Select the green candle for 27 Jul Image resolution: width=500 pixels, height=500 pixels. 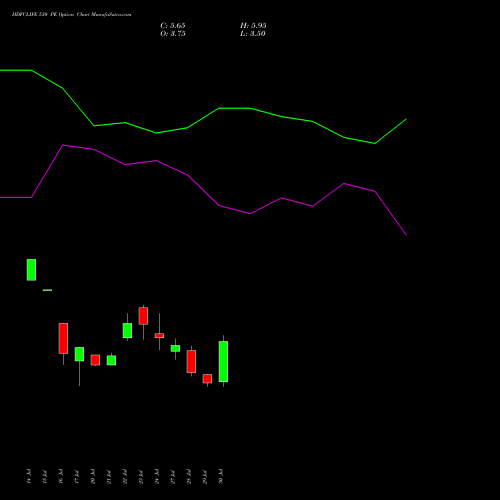[175, 348]
